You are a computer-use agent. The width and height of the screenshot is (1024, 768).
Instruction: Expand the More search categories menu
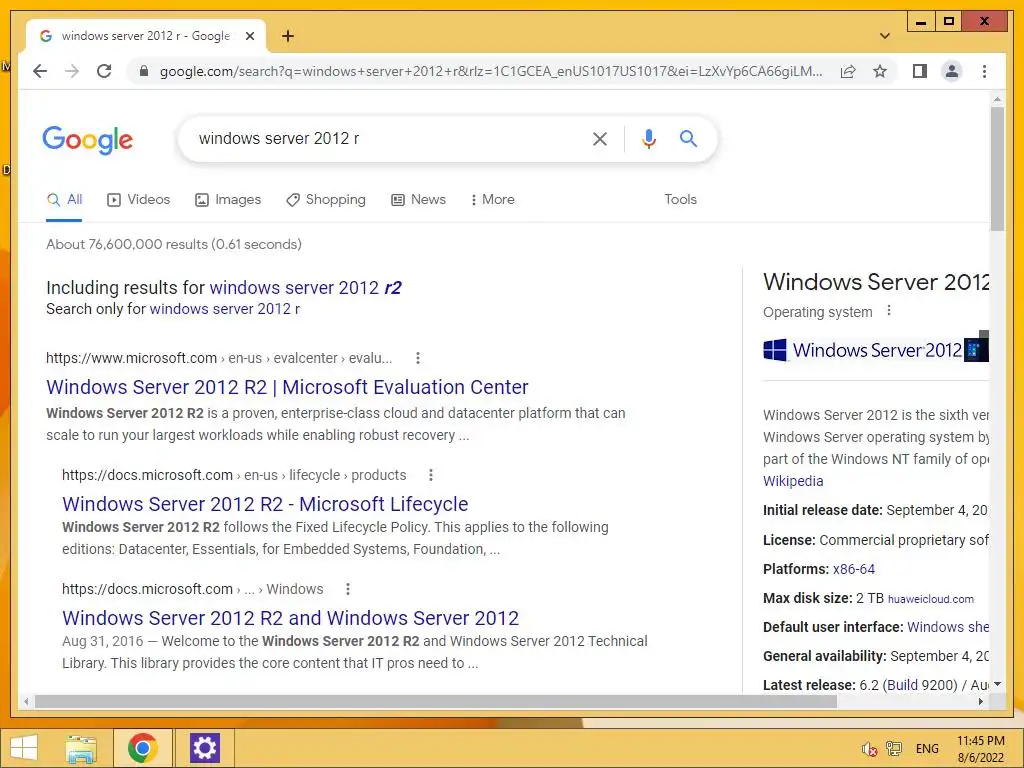click(x=492, y=200)
